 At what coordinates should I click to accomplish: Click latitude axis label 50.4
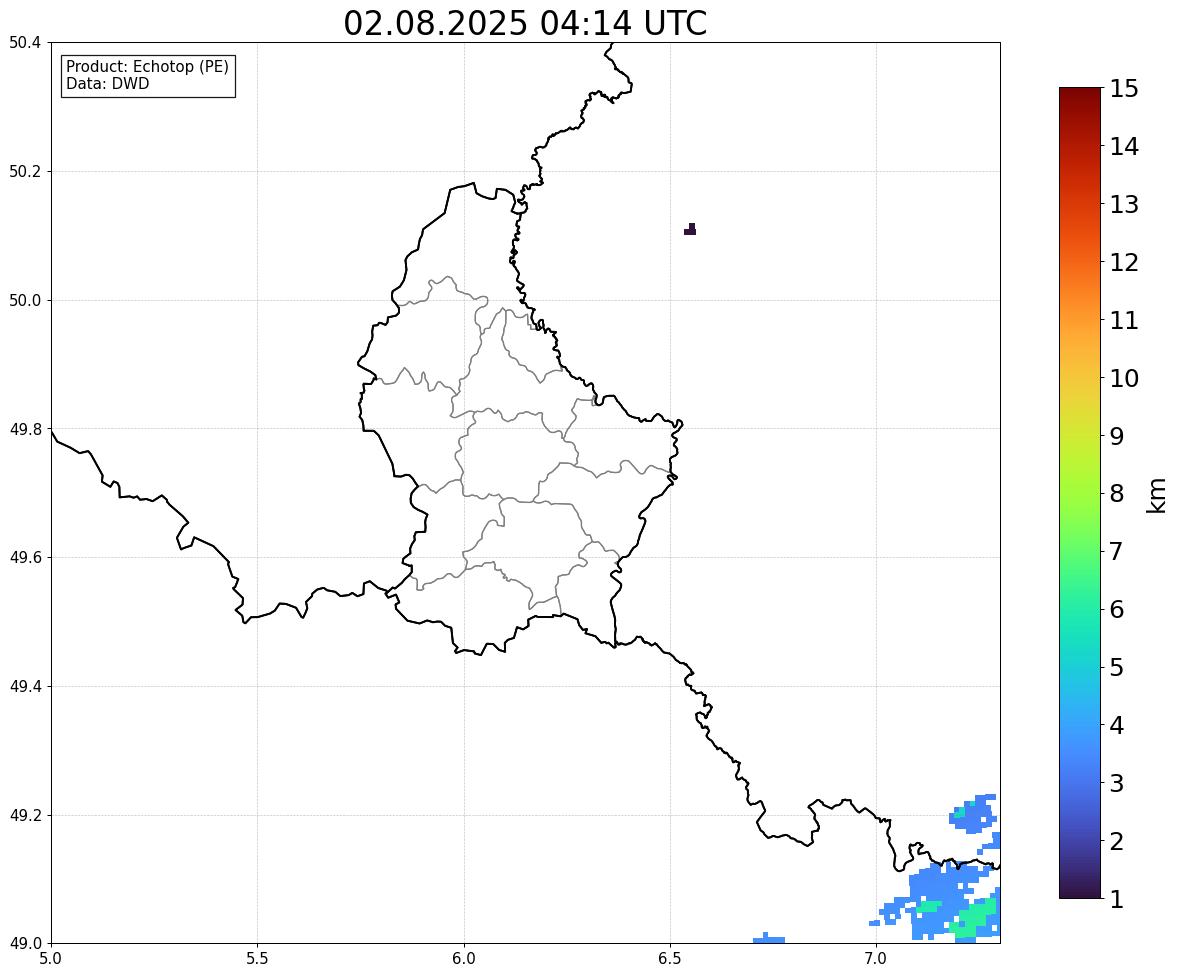(x=25, y=43)
